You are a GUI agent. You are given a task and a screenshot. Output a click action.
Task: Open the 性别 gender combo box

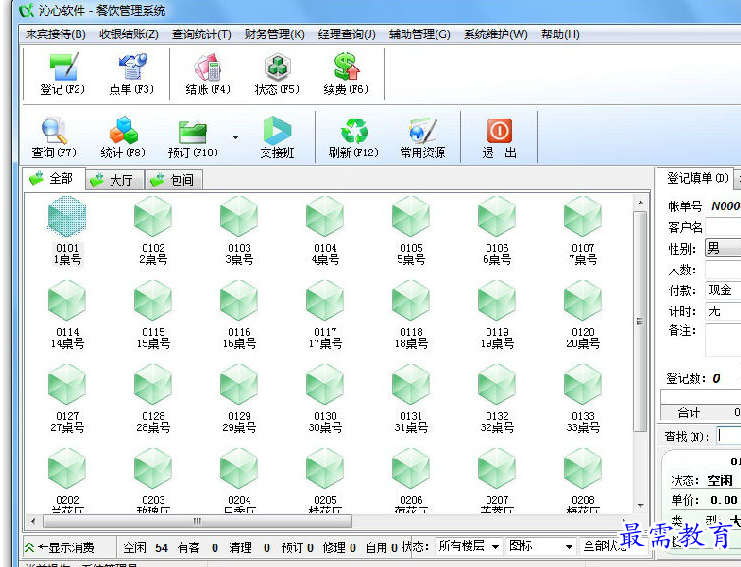(x=723, y=248)
